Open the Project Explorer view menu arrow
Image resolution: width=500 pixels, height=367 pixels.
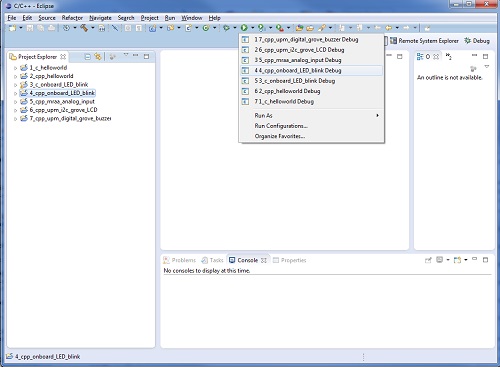point(126,55)
